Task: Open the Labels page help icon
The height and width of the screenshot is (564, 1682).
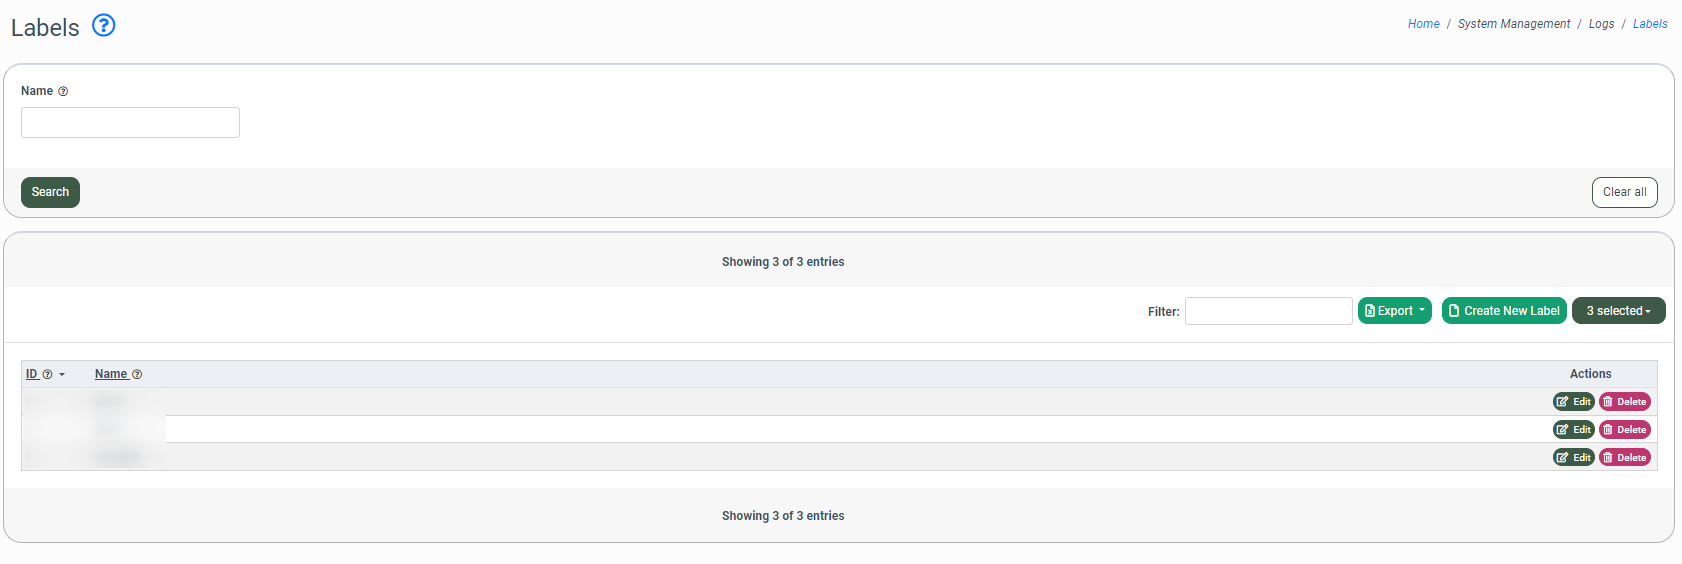Action: [104, 25]
